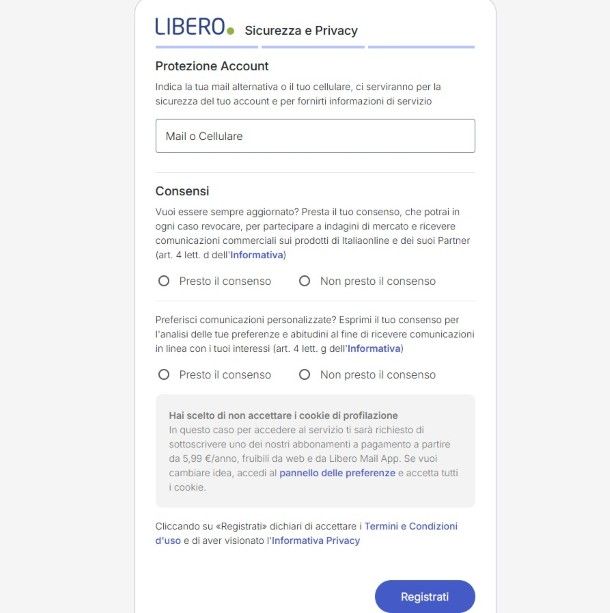Open the Informativa Privacy link
The image size is (610, 613).
316,541
